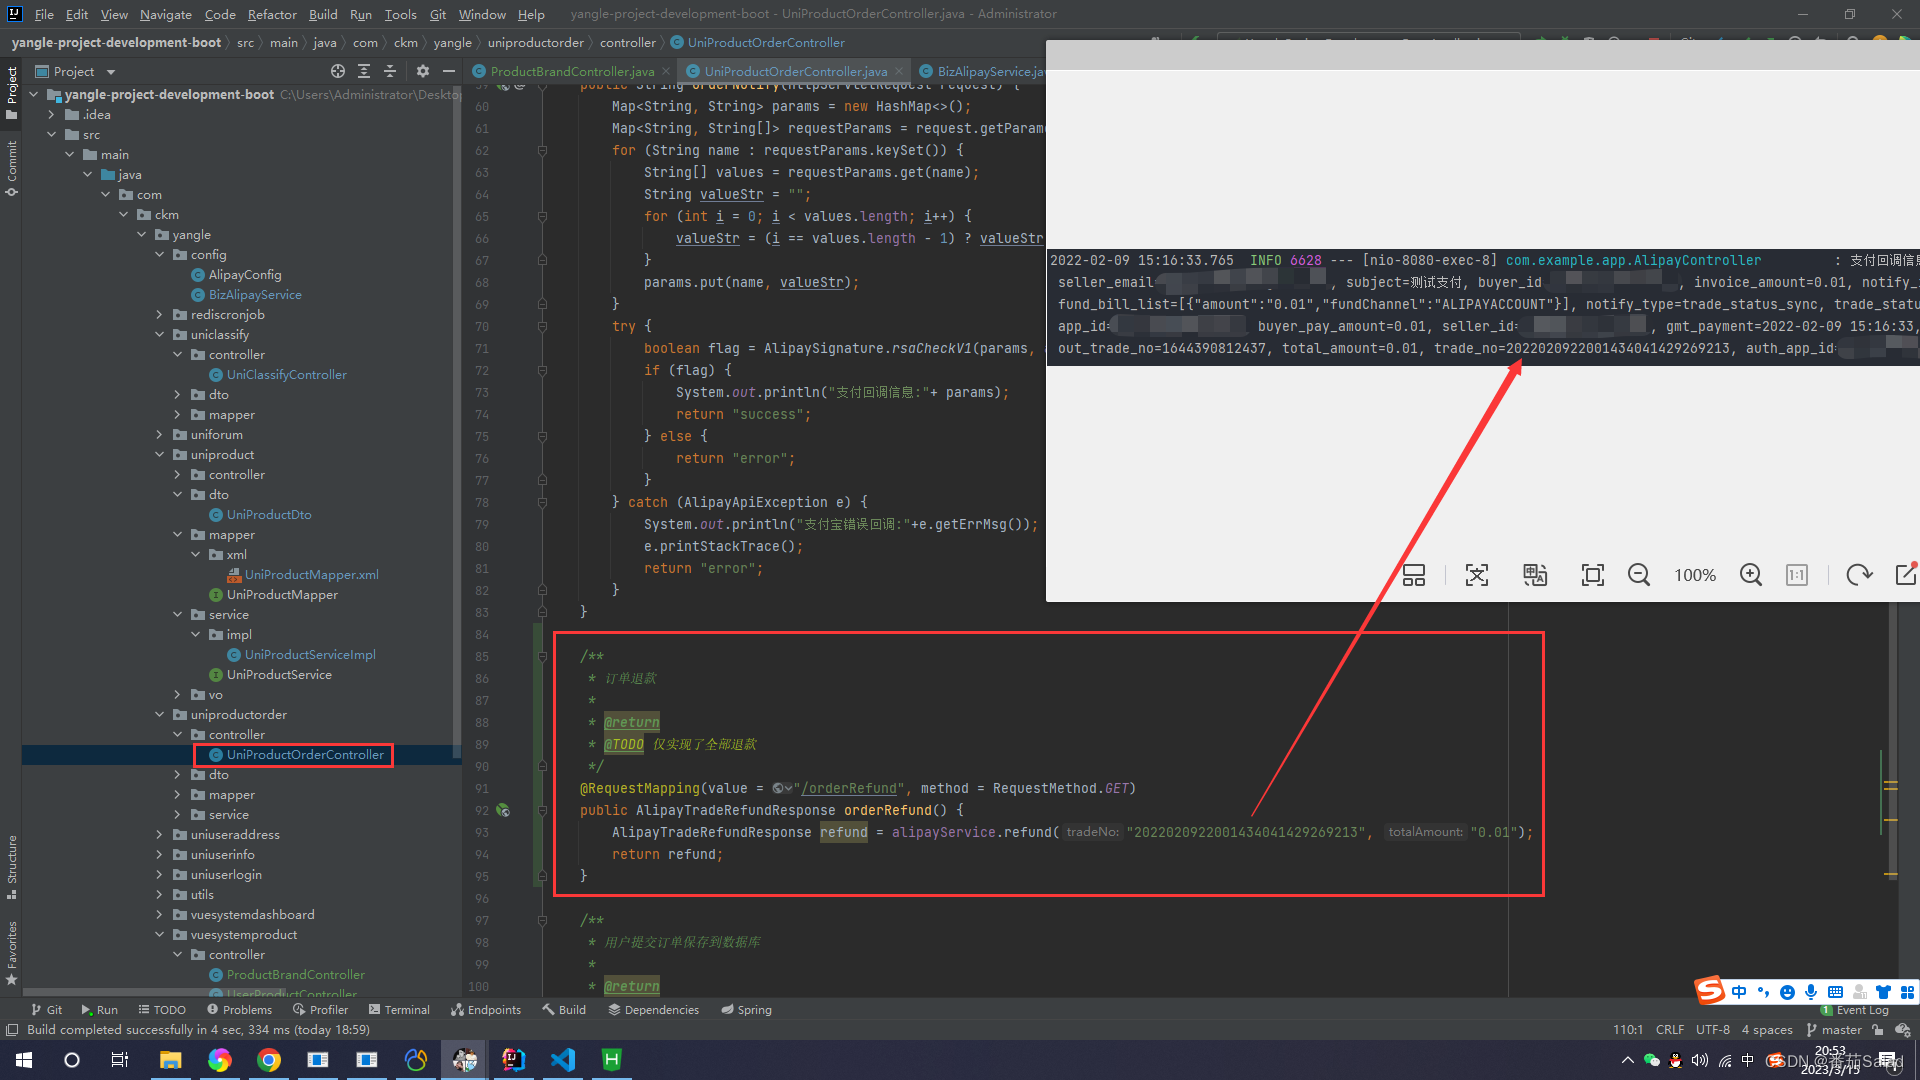Toggle the Favorites tool window sidebar tab
Image resolution: width=1920 pixels, height=1080 pixels.
(x=11, y=953)
